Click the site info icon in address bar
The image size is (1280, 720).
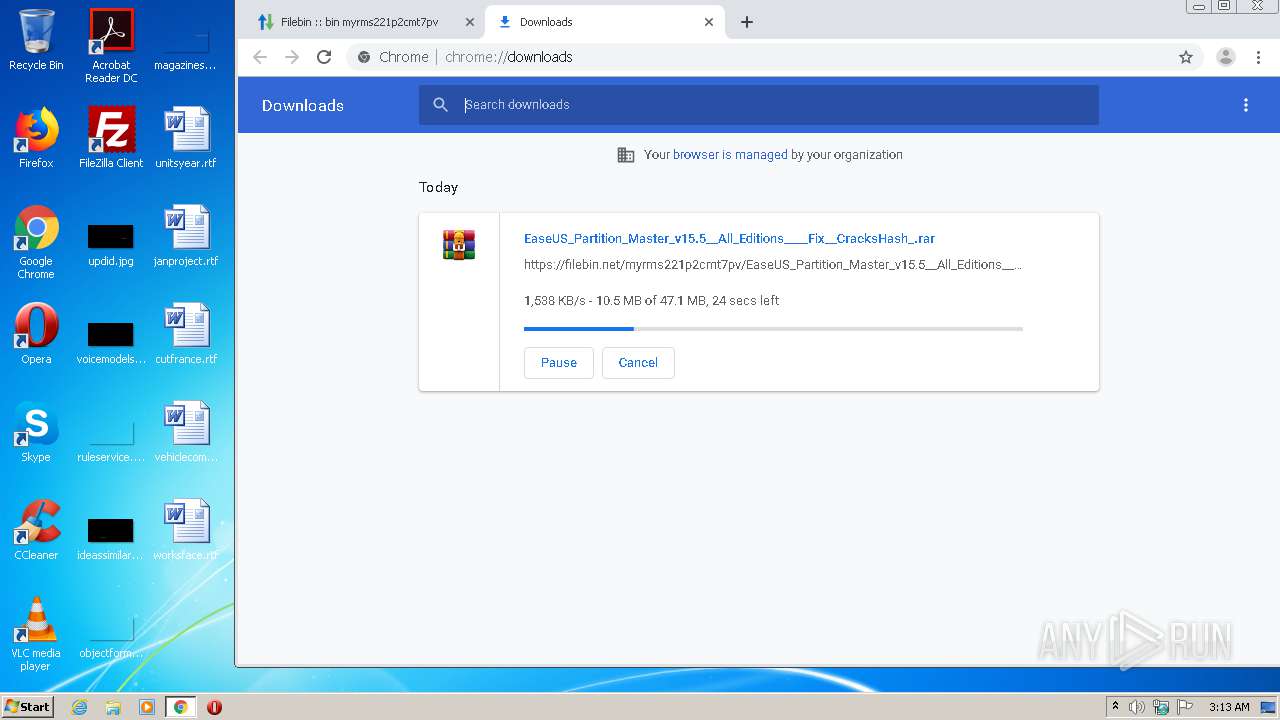364,57
